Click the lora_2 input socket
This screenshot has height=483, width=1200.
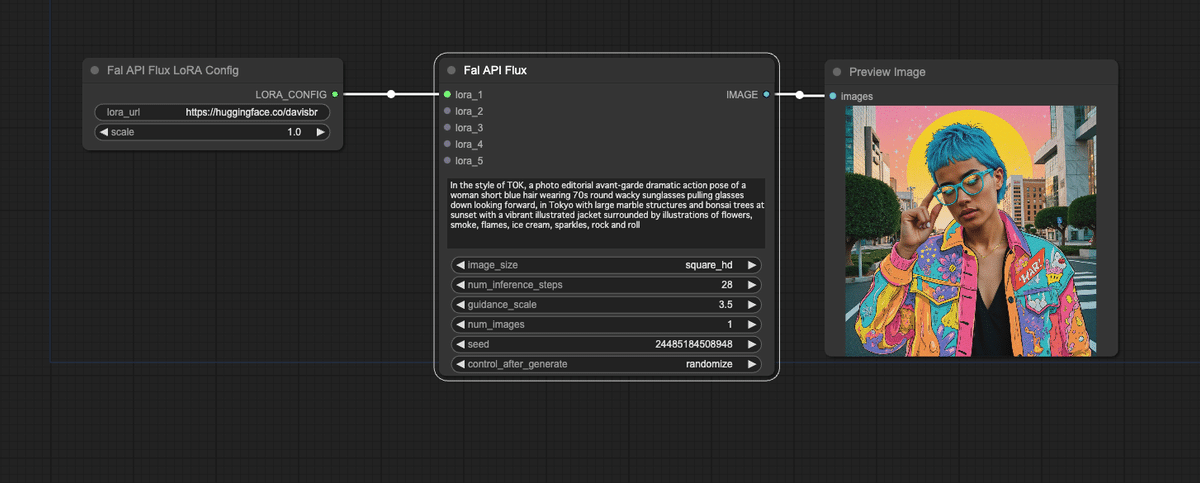(447, 111)
